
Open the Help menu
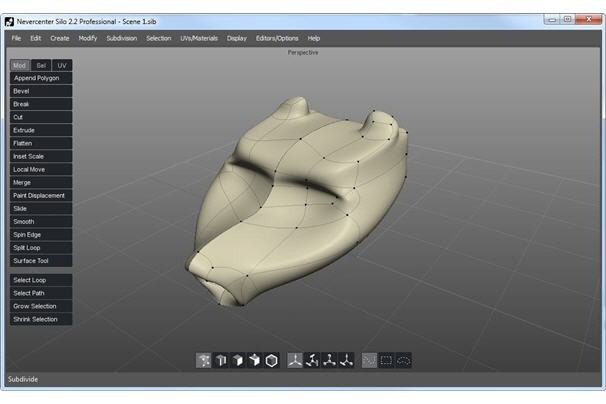pos(314,38)
